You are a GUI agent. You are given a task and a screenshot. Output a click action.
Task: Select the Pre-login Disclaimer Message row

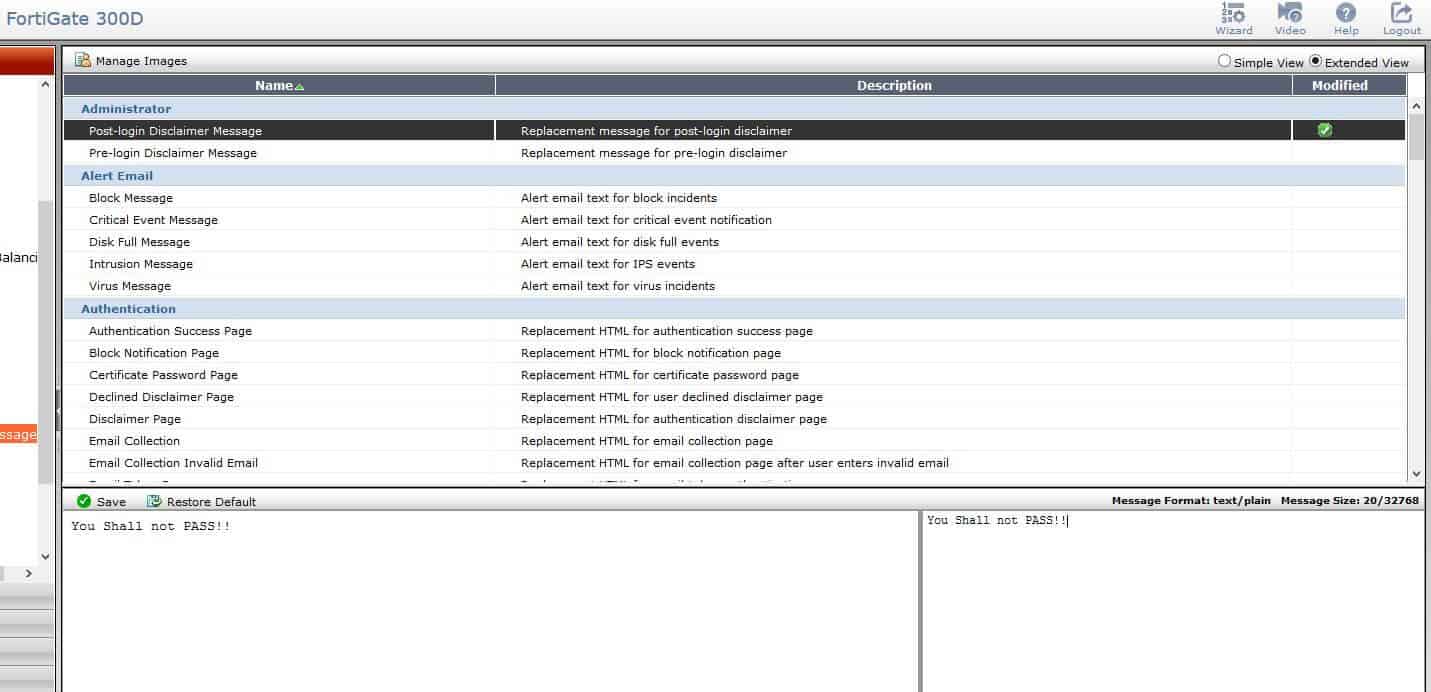[172, 152]
